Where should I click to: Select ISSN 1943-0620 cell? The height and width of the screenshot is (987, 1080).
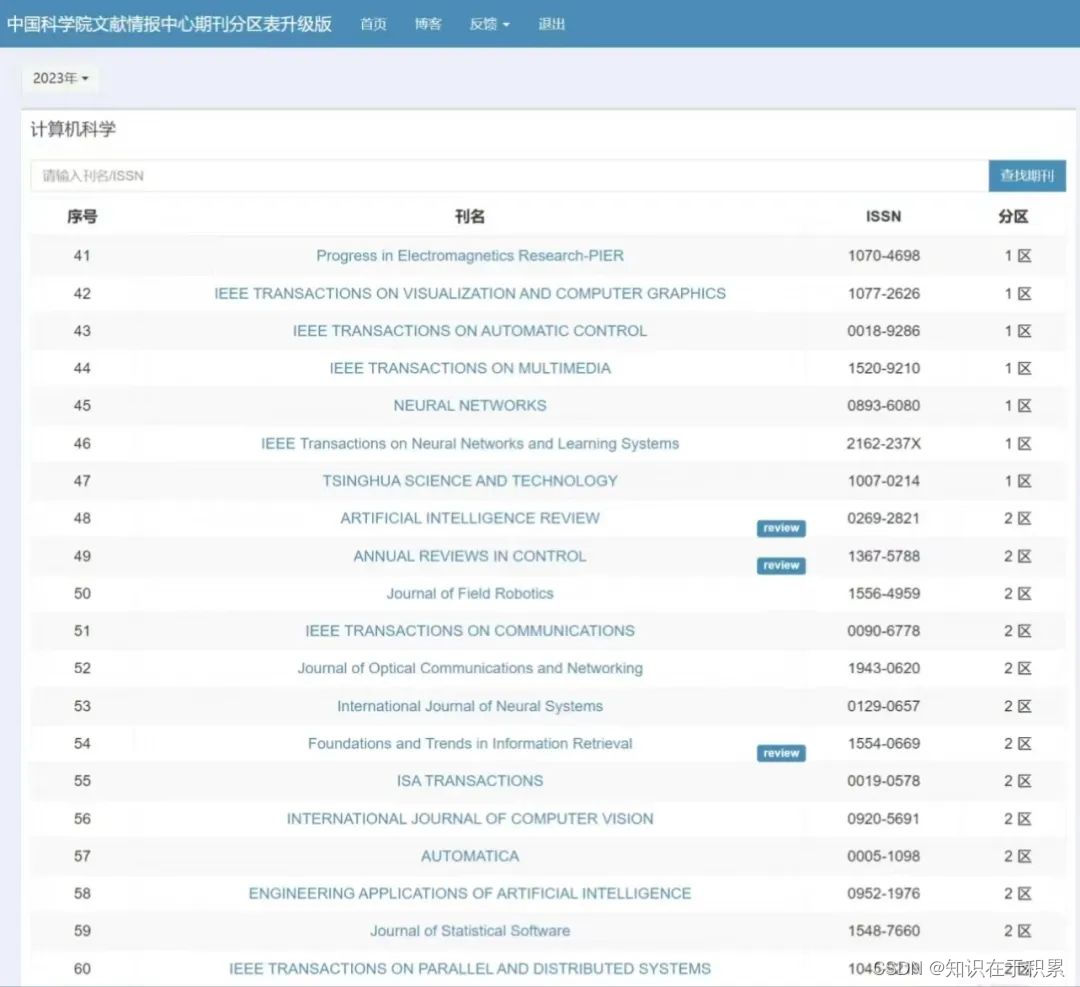tap(884, 668)
